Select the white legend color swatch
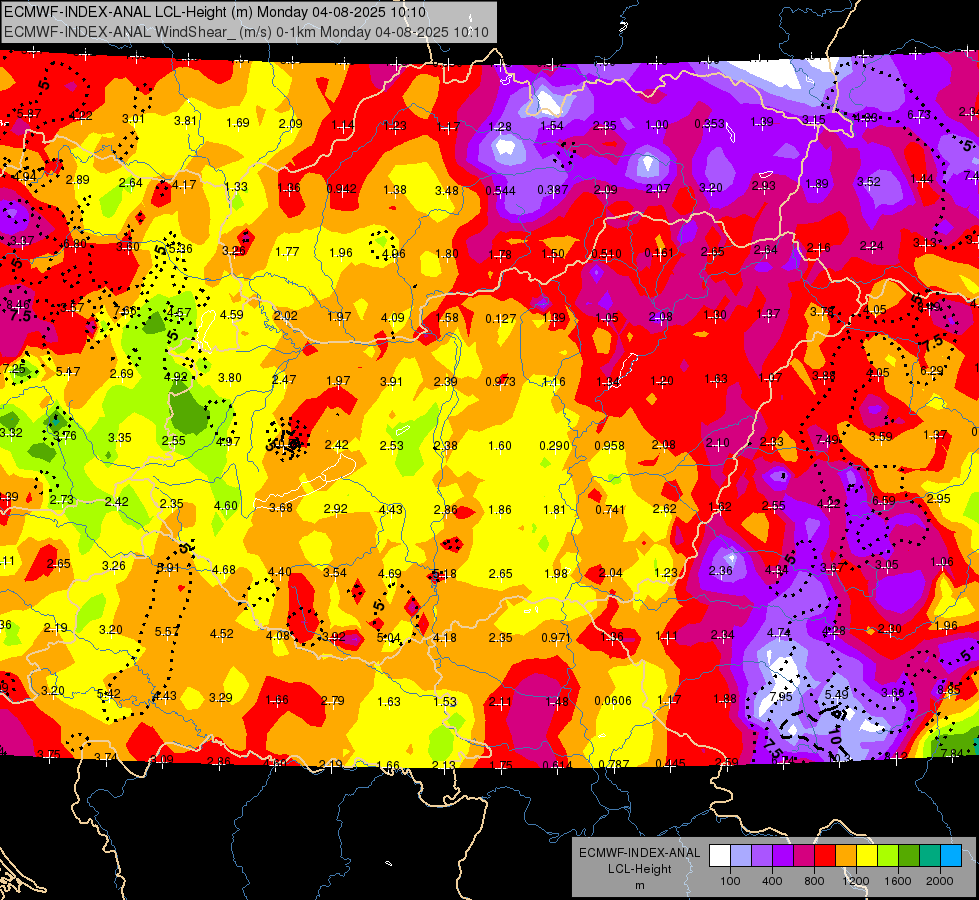This screenshot has height=900, width=979. [x=719, y=856]
